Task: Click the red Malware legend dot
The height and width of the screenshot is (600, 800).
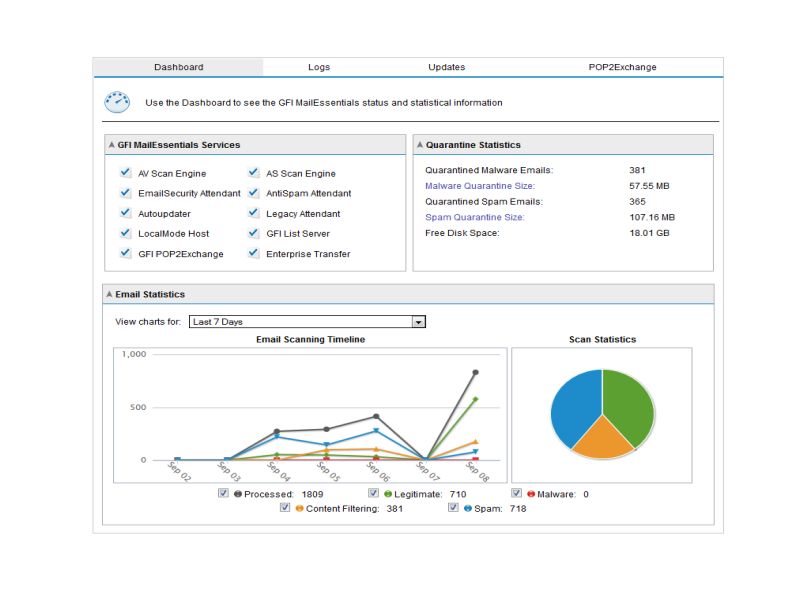Action: point(531,494)
